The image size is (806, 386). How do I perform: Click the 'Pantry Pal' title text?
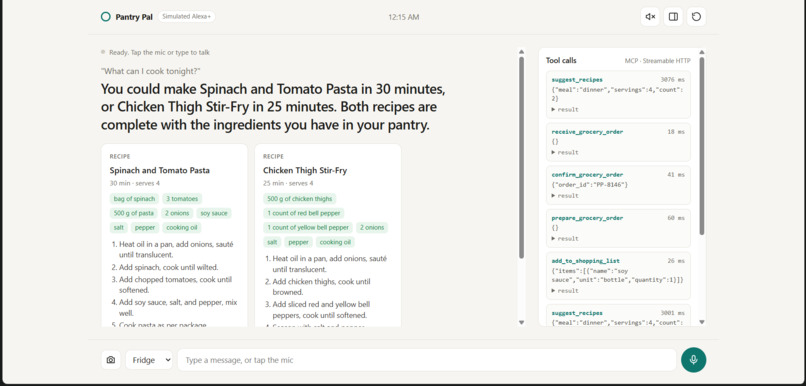[x=134, y=17]
